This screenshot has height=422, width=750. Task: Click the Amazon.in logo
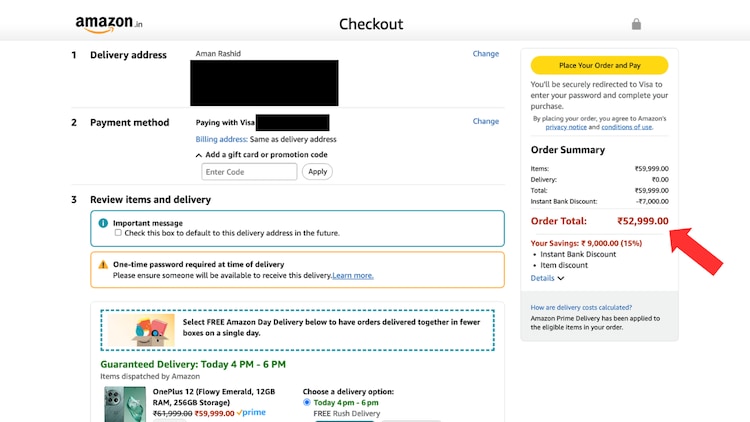(109, 23)
